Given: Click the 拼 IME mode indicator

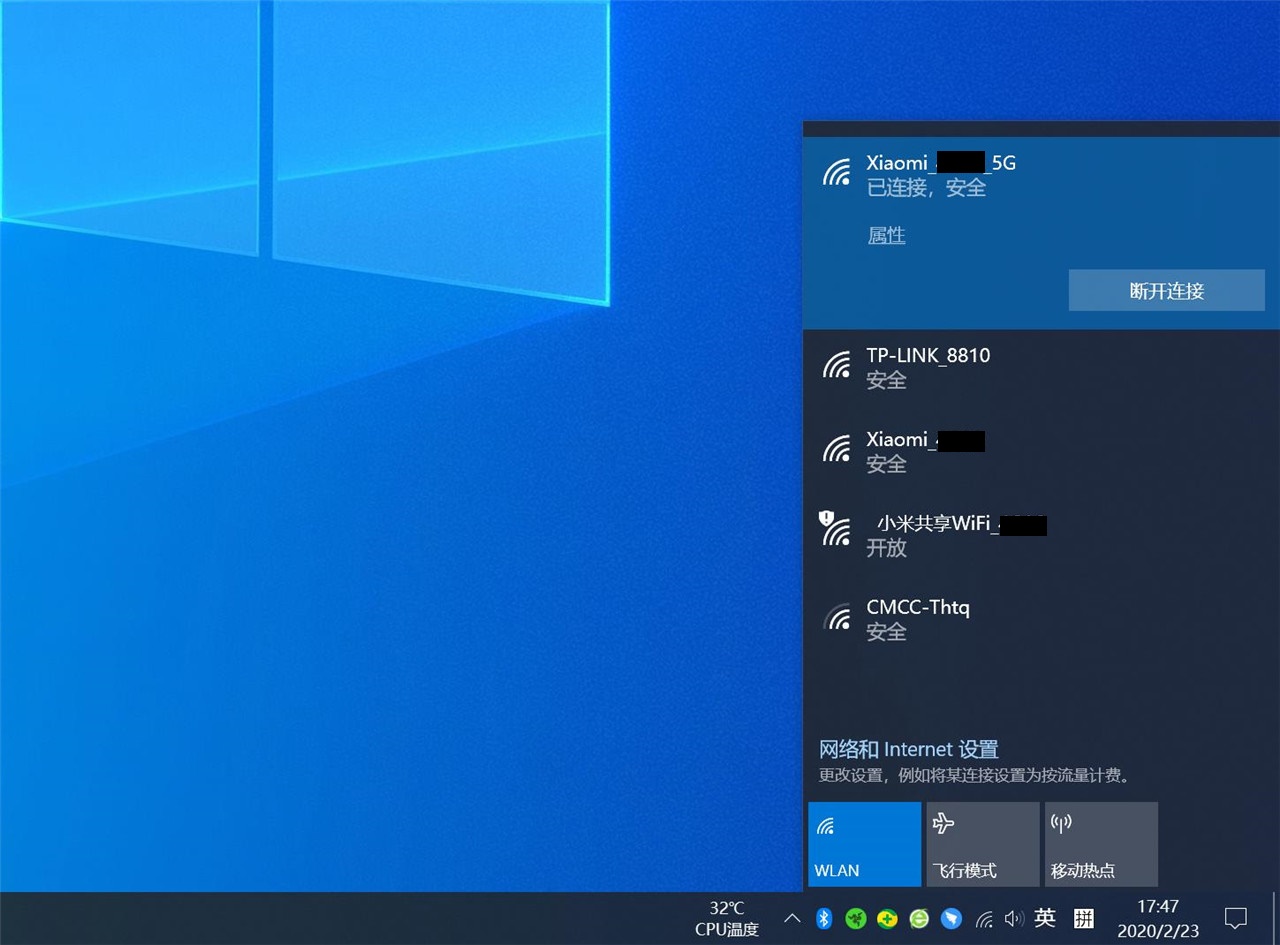Looking at the screenshot, I should pos(1083,918).
